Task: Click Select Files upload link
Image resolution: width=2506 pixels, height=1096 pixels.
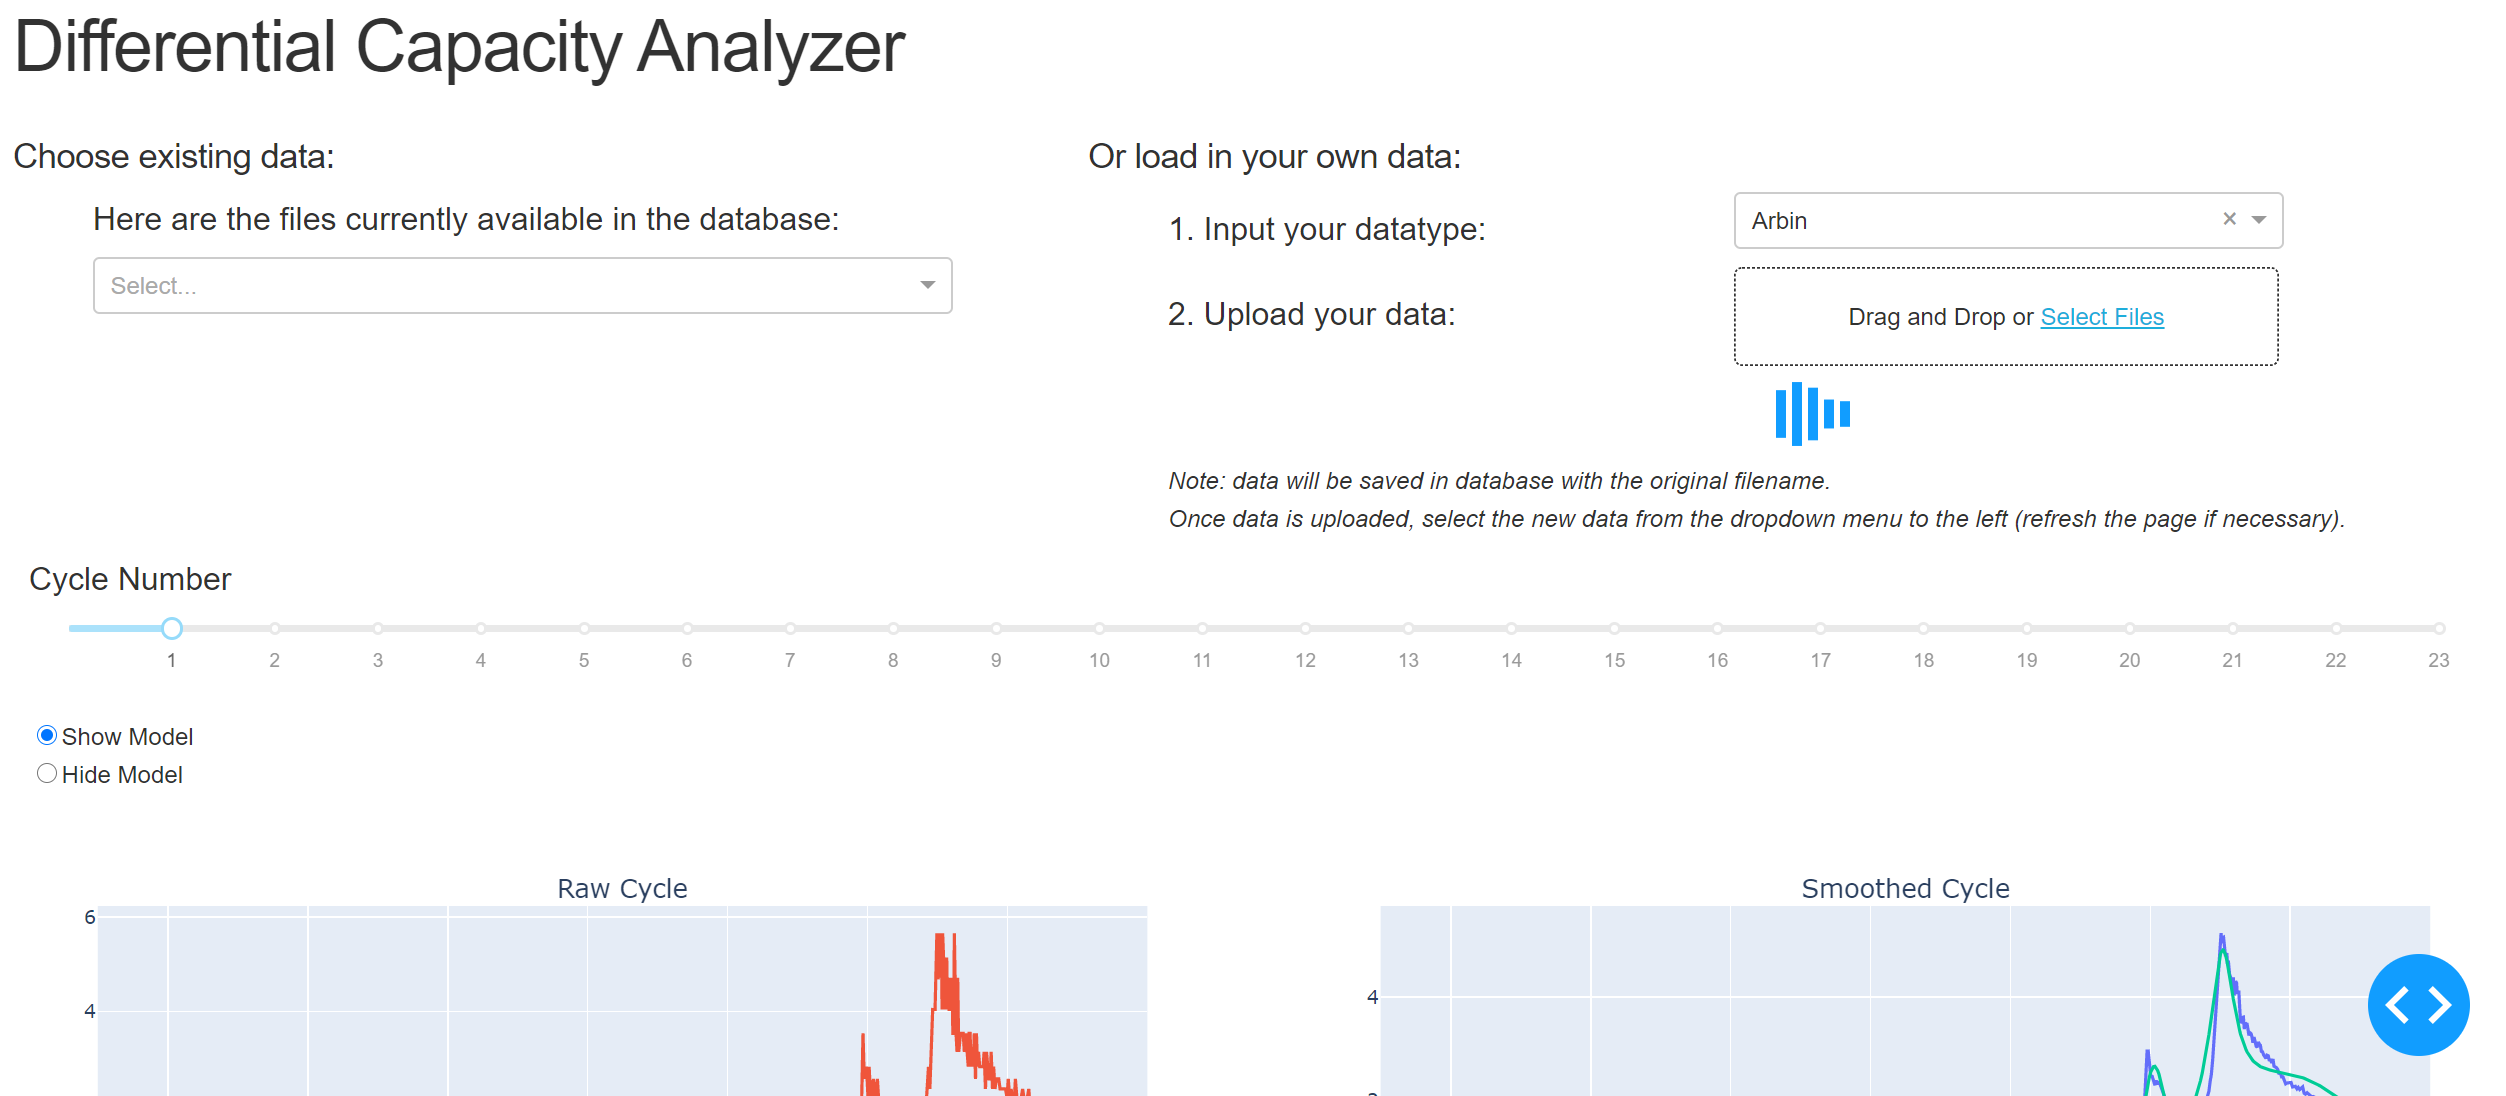Action: [2102, 316]
